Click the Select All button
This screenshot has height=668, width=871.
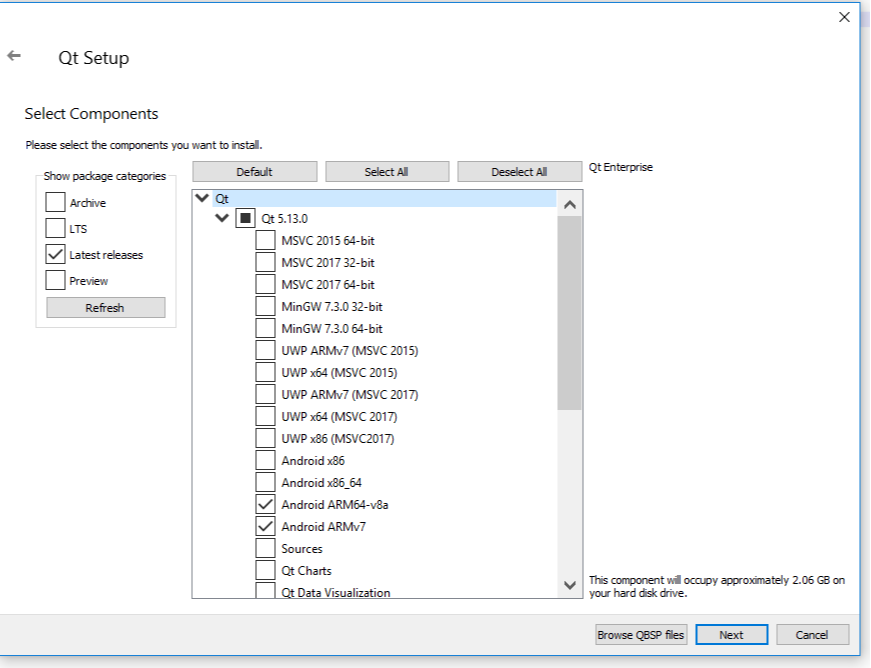pyautogui.click(x=386, y=172)
